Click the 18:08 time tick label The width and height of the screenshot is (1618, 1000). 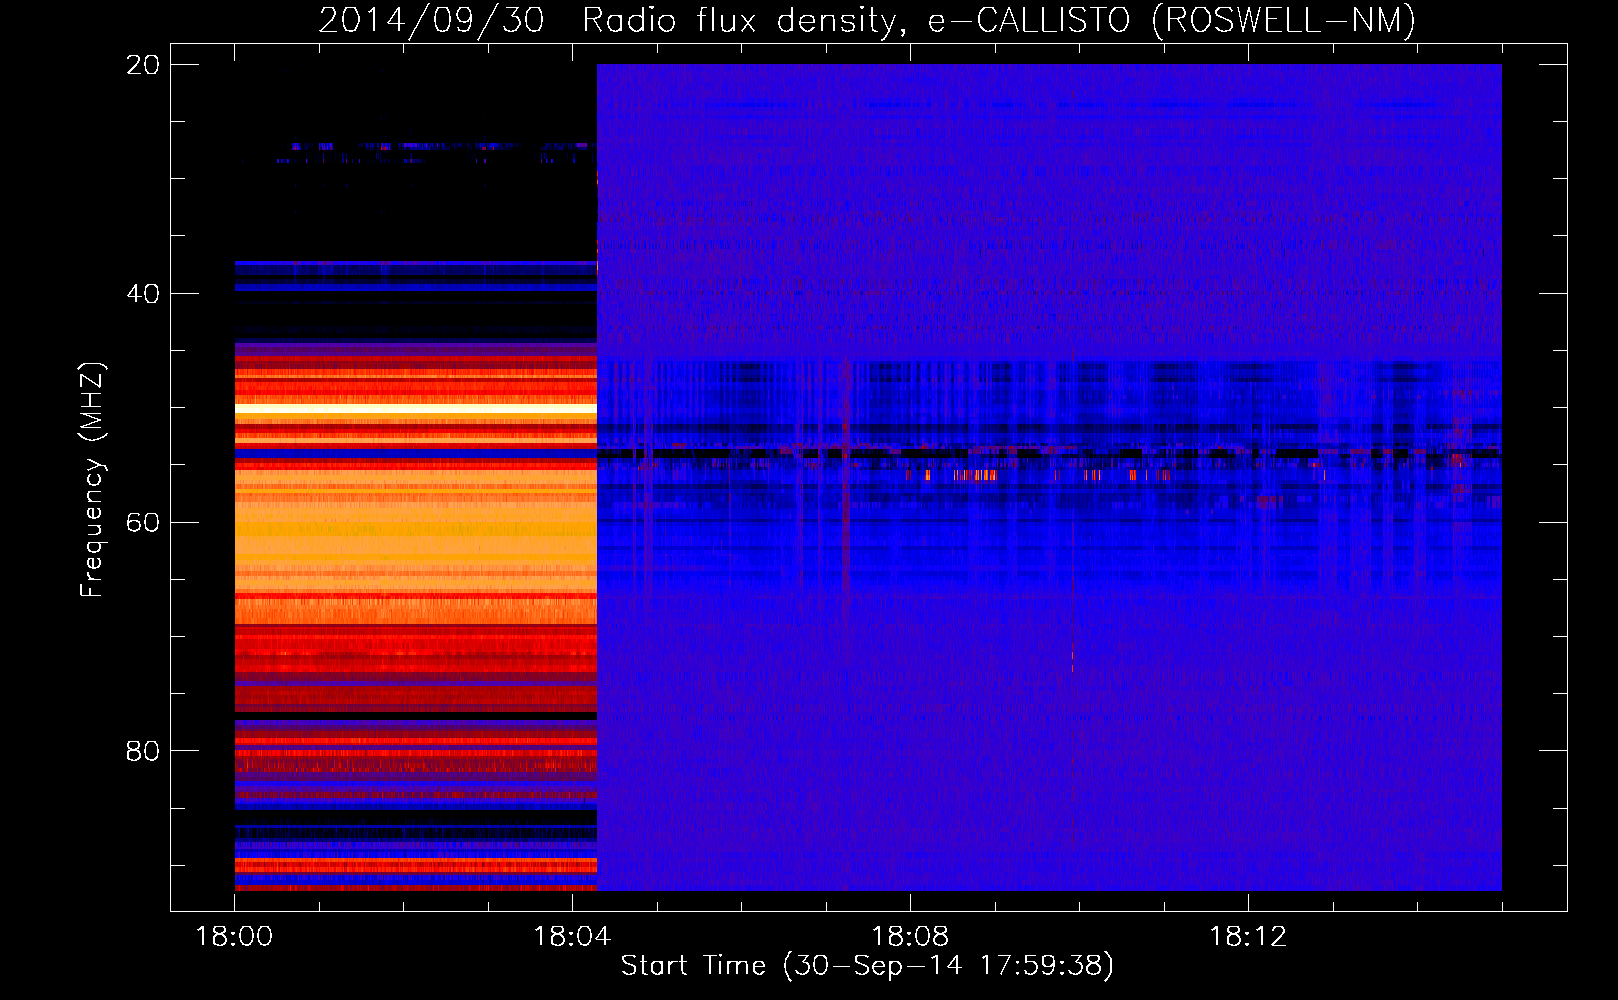click(910, 937)
